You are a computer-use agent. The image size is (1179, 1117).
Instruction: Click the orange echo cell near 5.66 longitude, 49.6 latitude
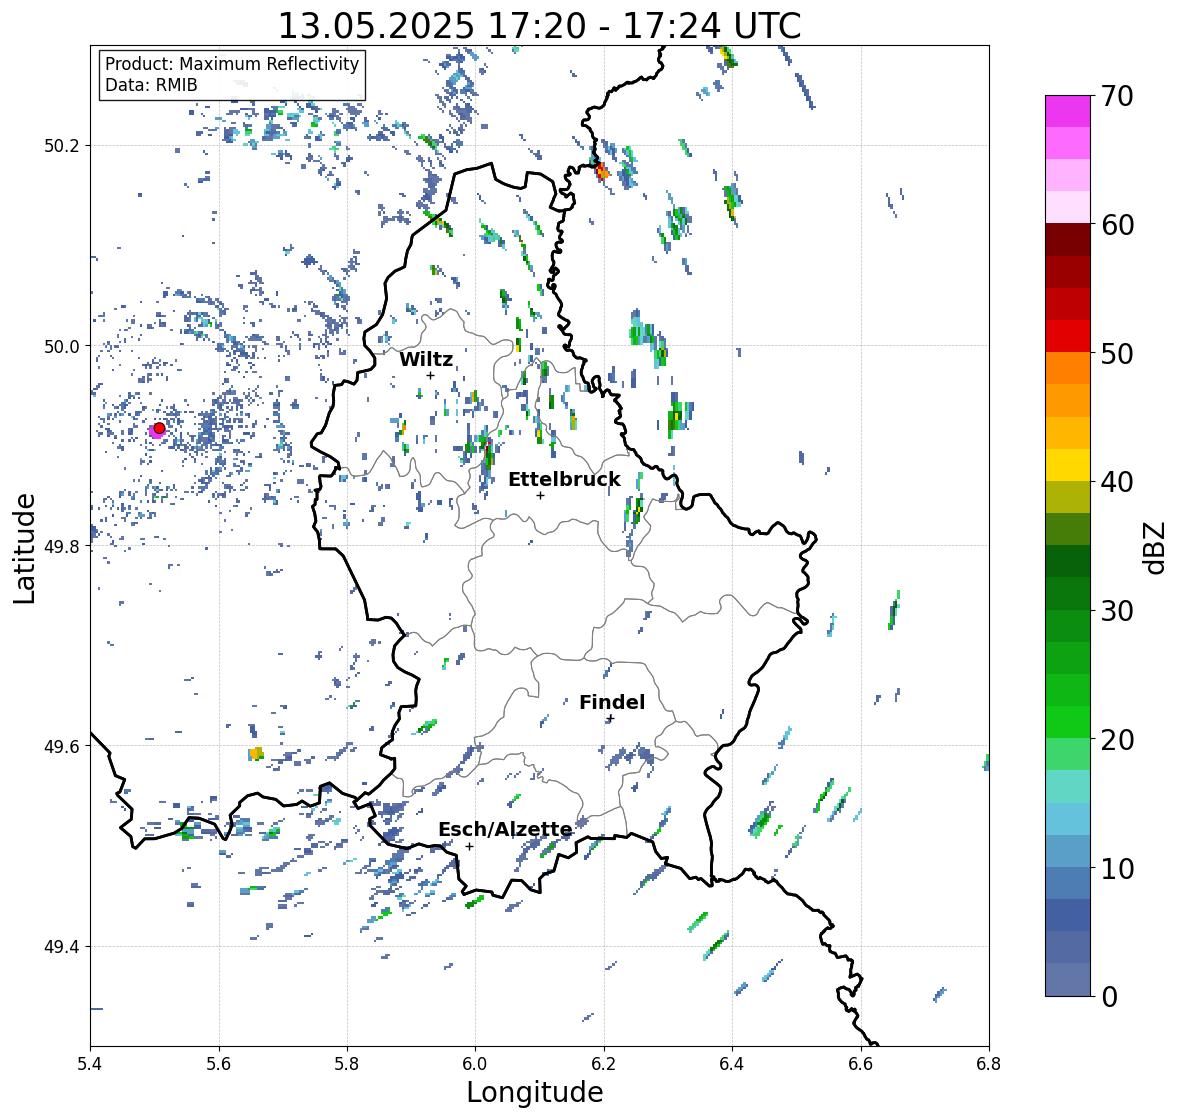click(256, 753)
